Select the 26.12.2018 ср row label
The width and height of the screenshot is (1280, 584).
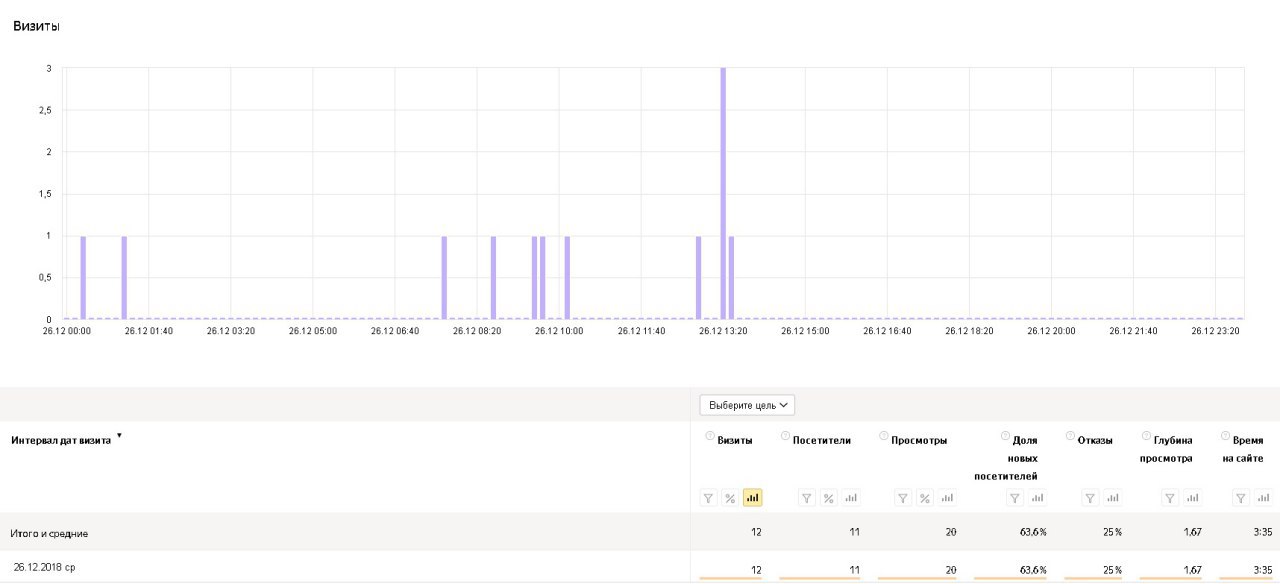click(44, 567)
